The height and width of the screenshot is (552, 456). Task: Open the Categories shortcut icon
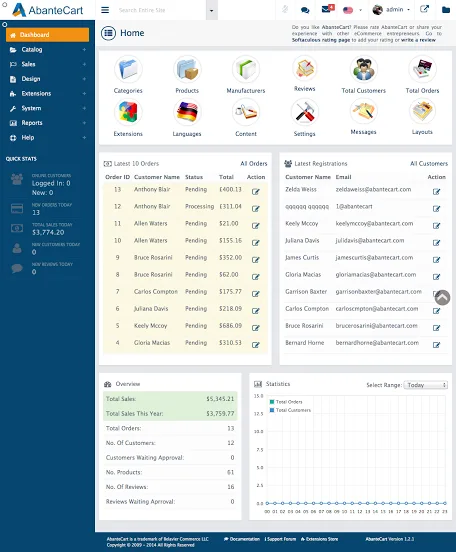pyautogui.click(x=128, y=69)
